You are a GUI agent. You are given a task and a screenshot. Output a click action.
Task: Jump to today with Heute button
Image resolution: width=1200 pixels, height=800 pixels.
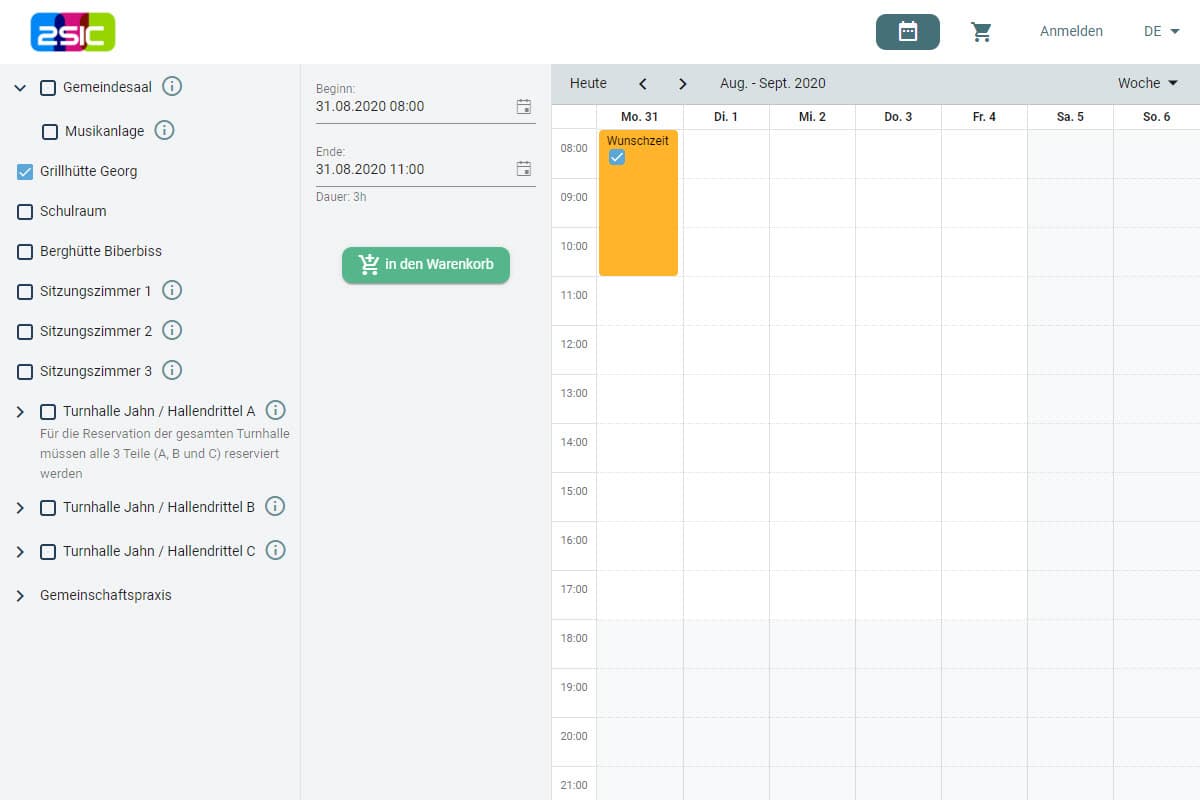click(x=588, y=84)
